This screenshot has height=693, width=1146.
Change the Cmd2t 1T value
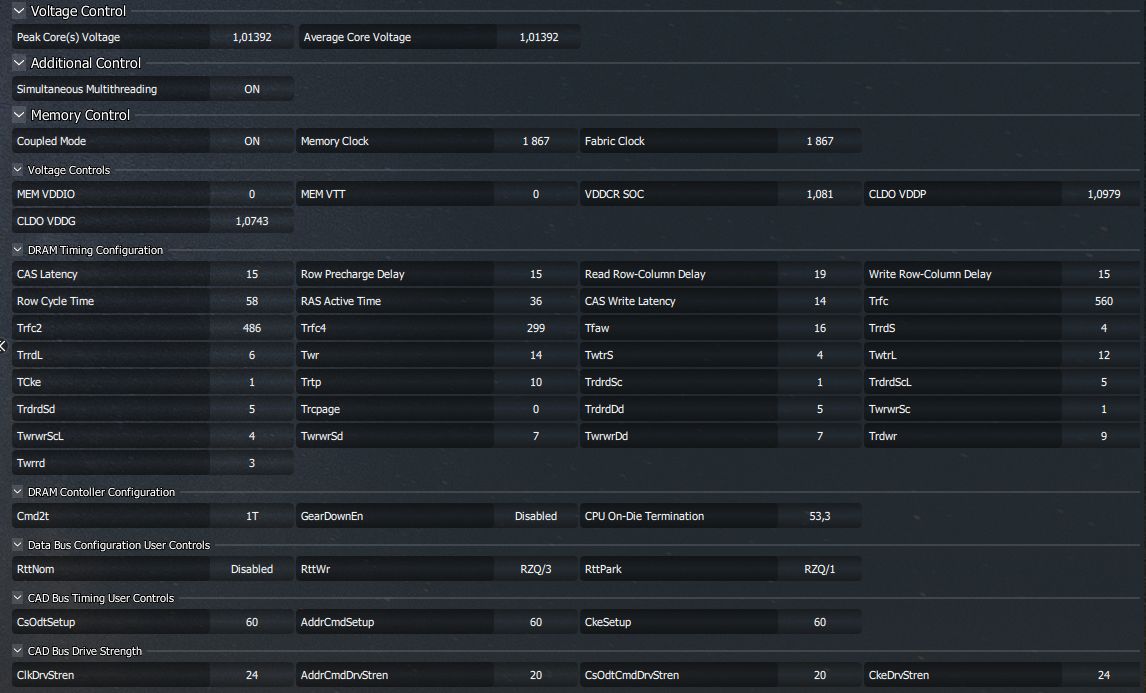tap(252, 516)
